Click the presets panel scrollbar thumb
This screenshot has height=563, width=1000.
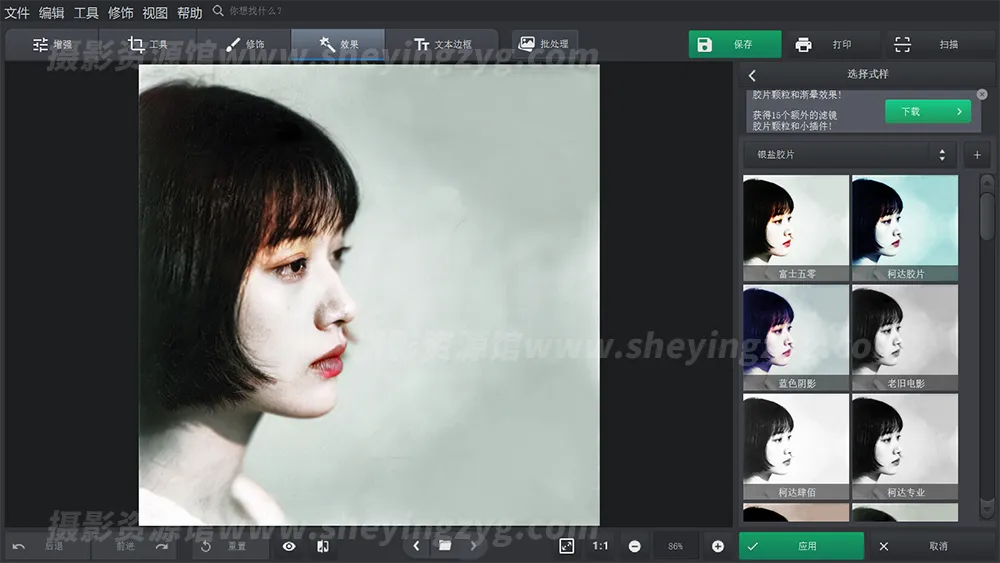(987, 217)
